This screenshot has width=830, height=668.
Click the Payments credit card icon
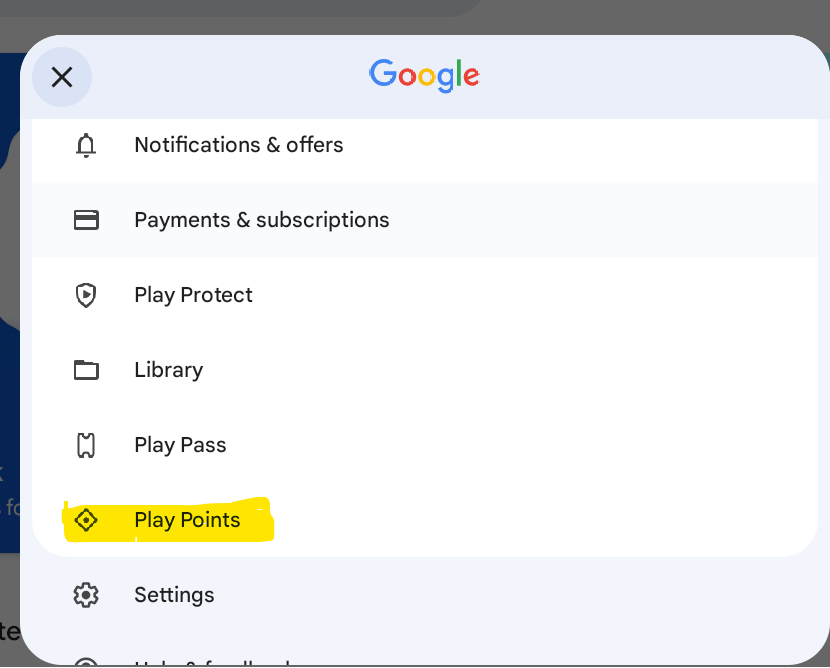pyautogui.click(x=86, y=220)
